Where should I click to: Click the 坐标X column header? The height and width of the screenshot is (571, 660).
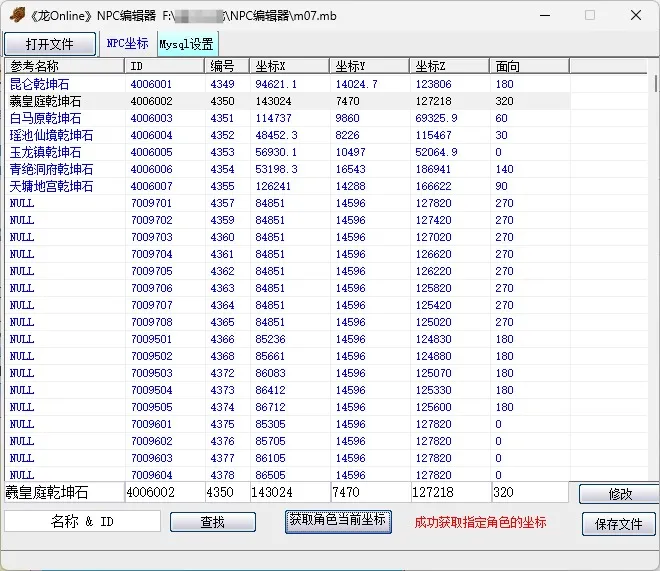(x=289, y=66)
